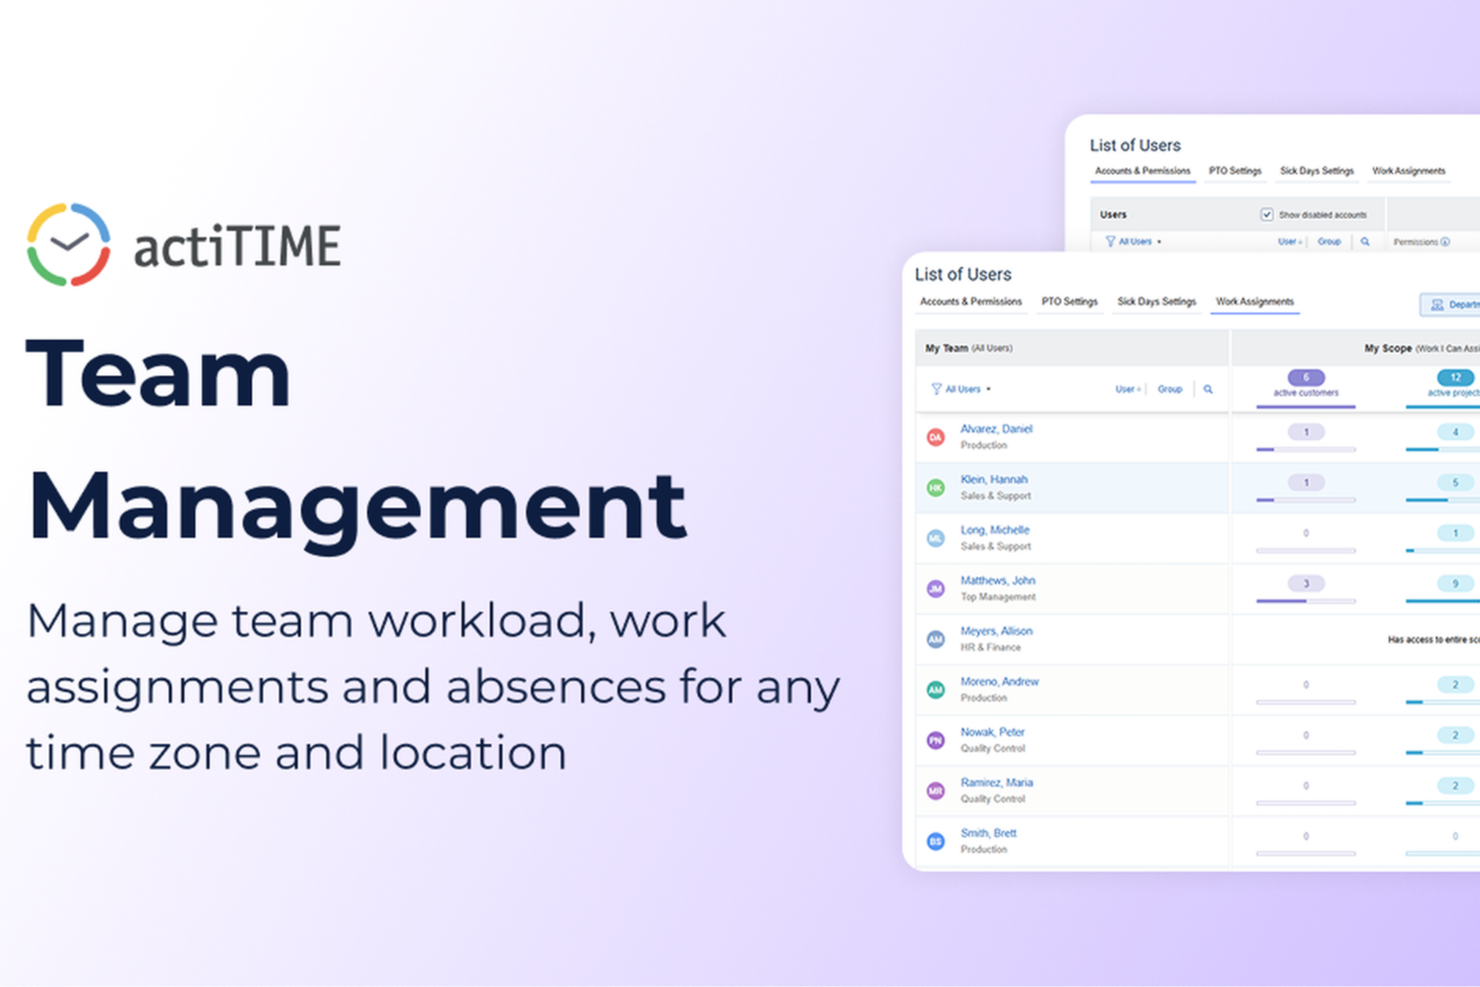Click Maria Ramirez's MR avatar
Screen dimensions: 1480x987
[x=936, y=791]
